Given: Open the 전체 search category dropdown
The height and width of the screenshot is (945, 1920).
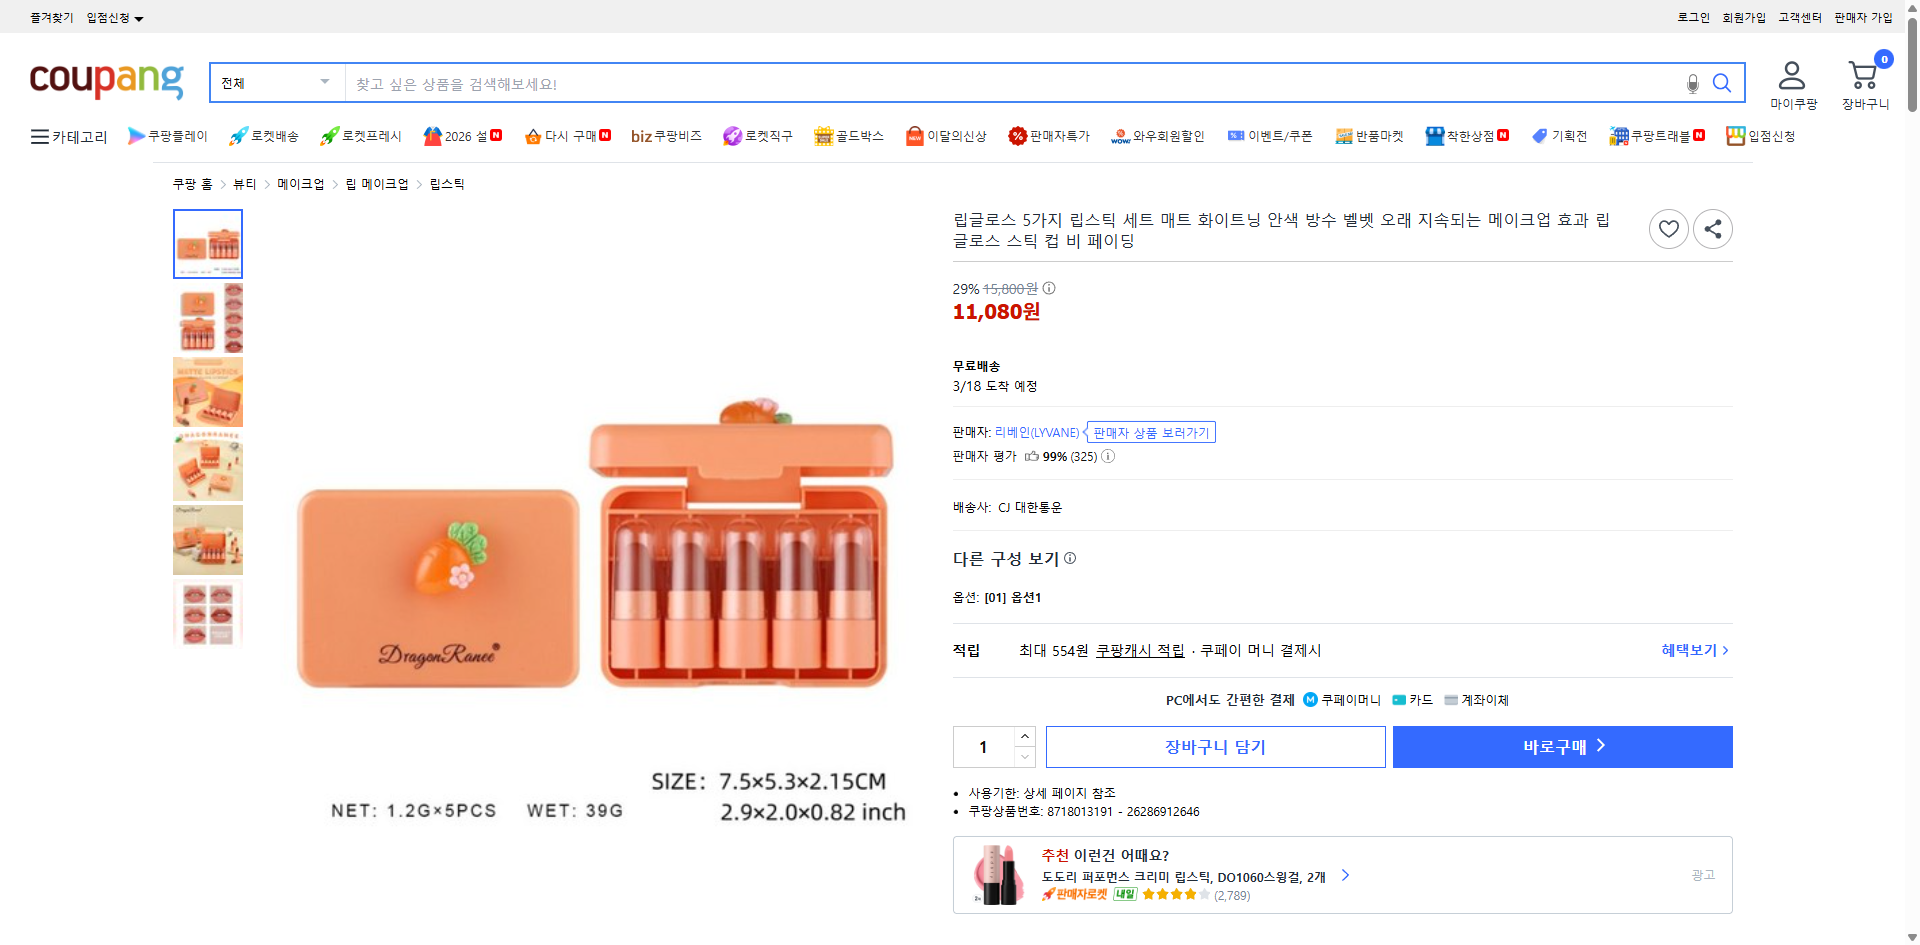Looking at the screenshot, I should click(x=275, y=82).
